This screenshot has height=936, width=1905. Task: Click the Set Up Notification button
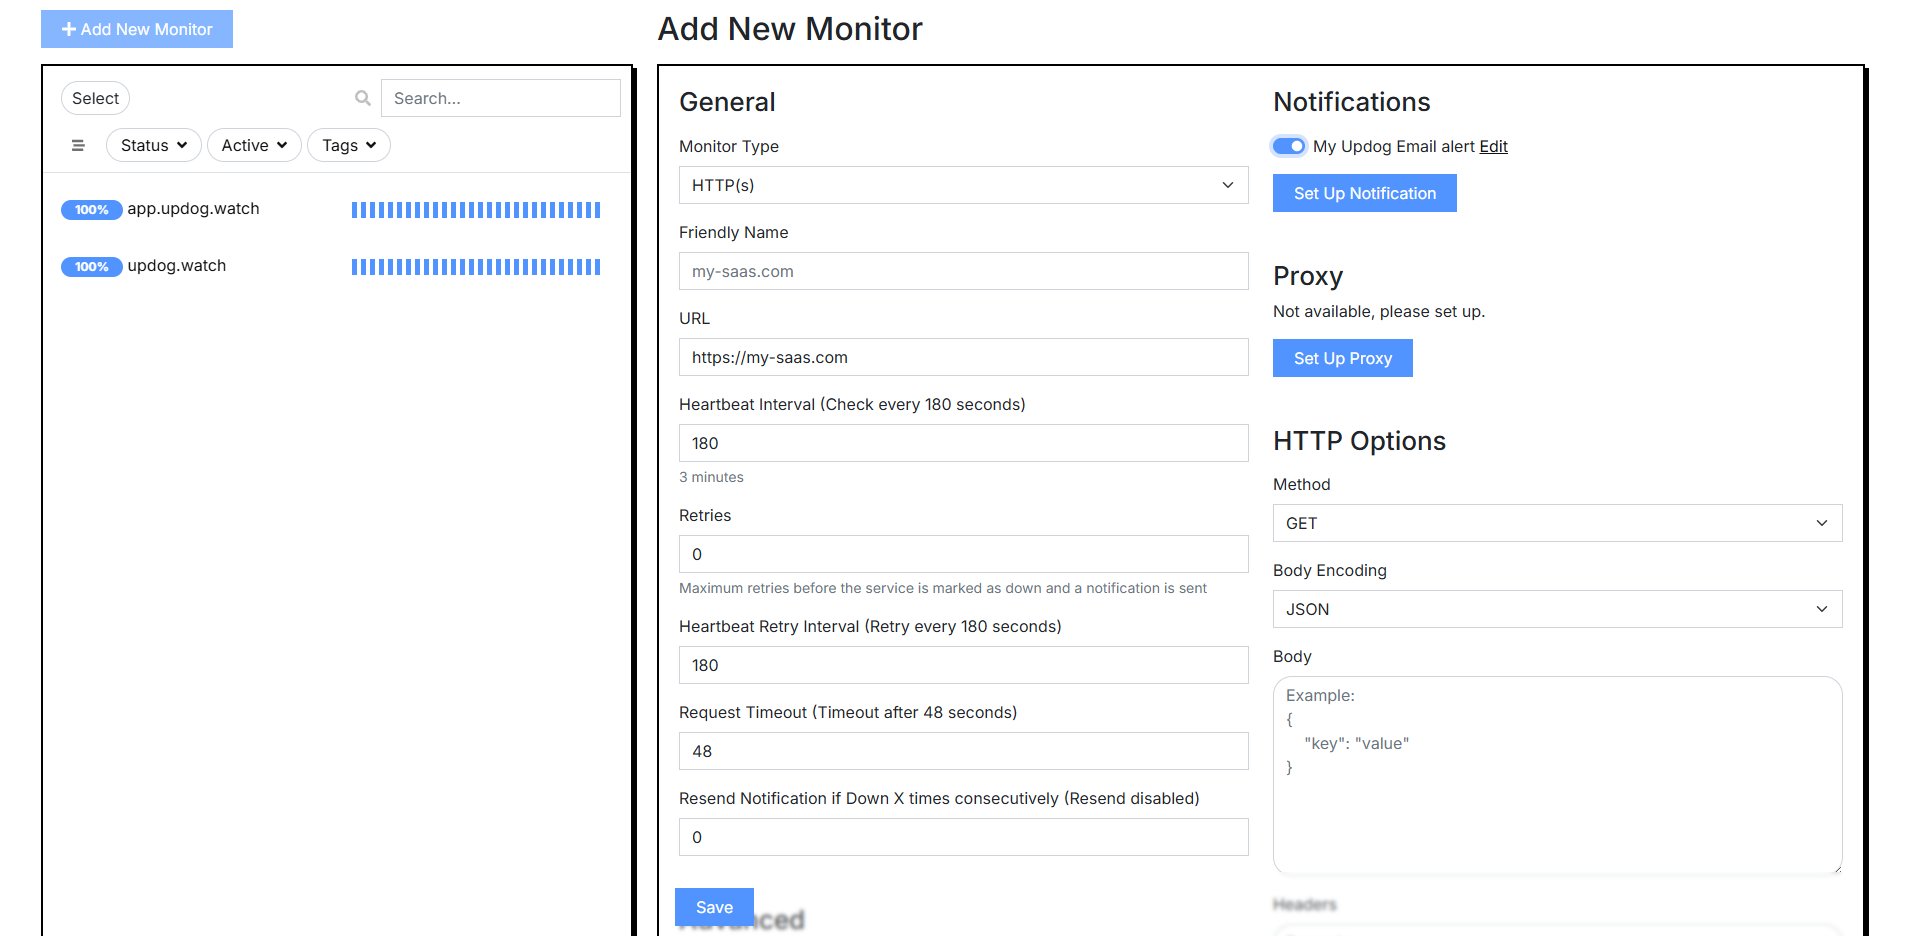pyautogui.click(x=1364, y=193)
